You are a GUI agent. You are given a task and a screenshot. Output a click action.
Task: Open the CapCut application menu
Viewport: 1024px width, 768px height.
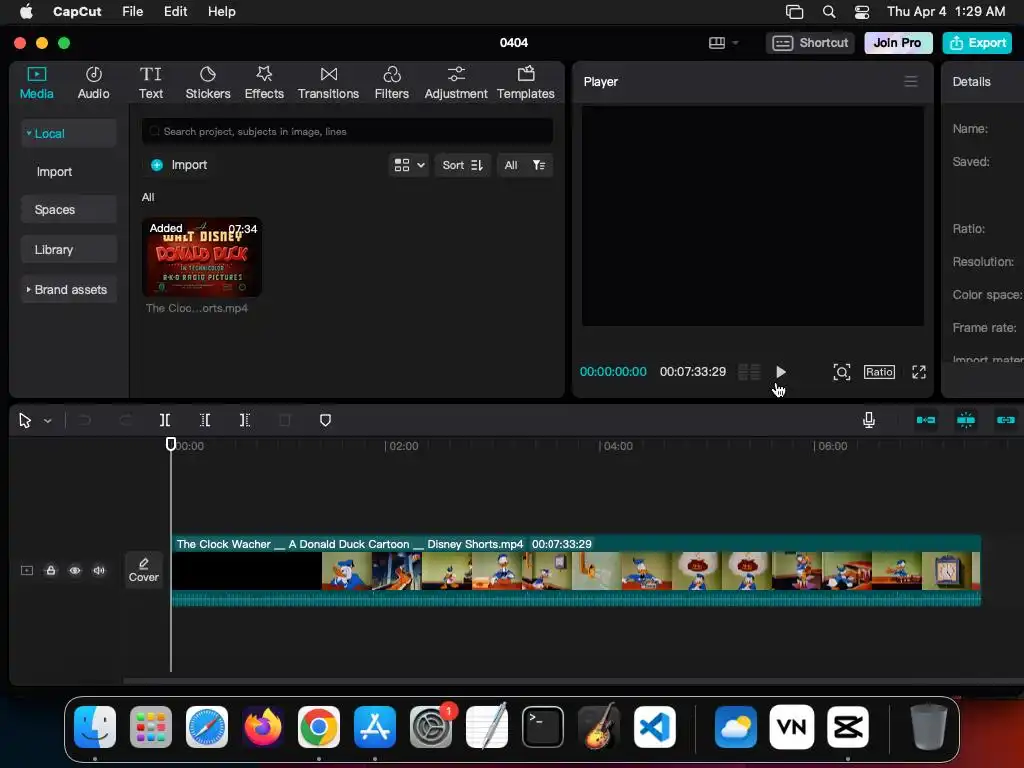pyautogui.click(x=77, y=11)
